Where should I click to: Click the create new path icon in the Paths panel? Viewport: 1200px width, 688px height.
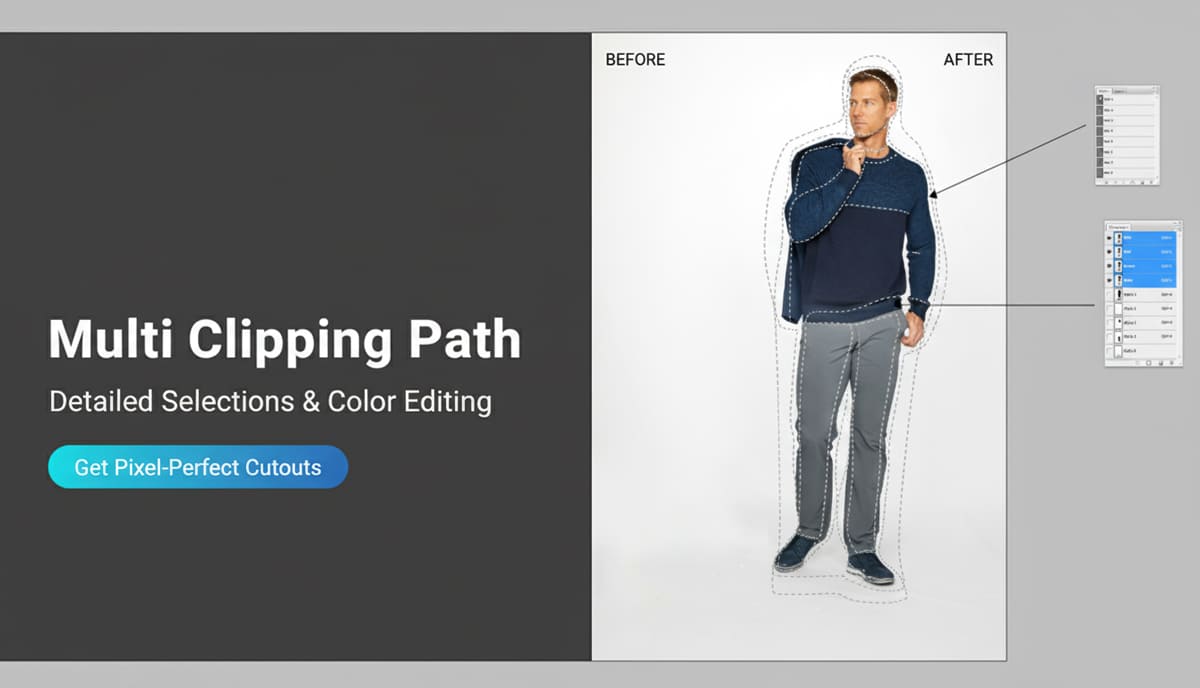point(1142,182)
